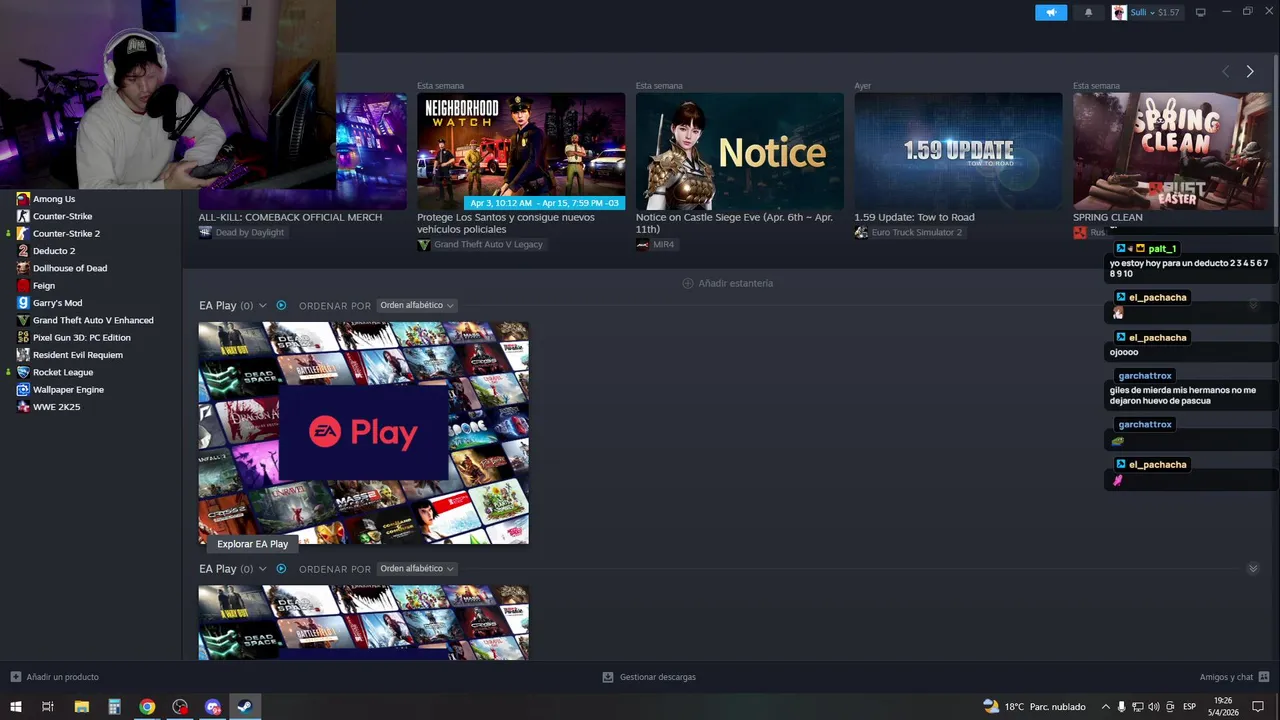
Task: Toggle ready-to-play filter on upper EA Play shelf
Action: point(281,305)
